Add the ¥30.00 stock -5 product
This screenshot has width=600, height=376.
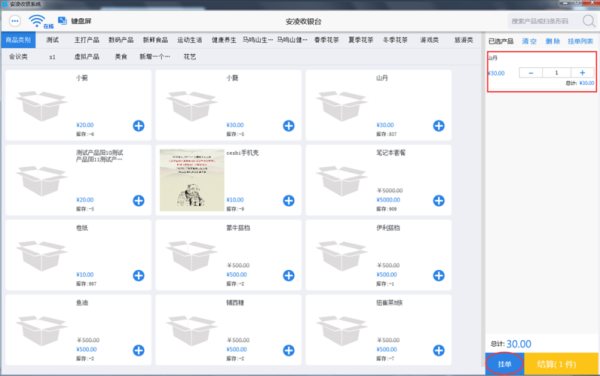point(289,126)
